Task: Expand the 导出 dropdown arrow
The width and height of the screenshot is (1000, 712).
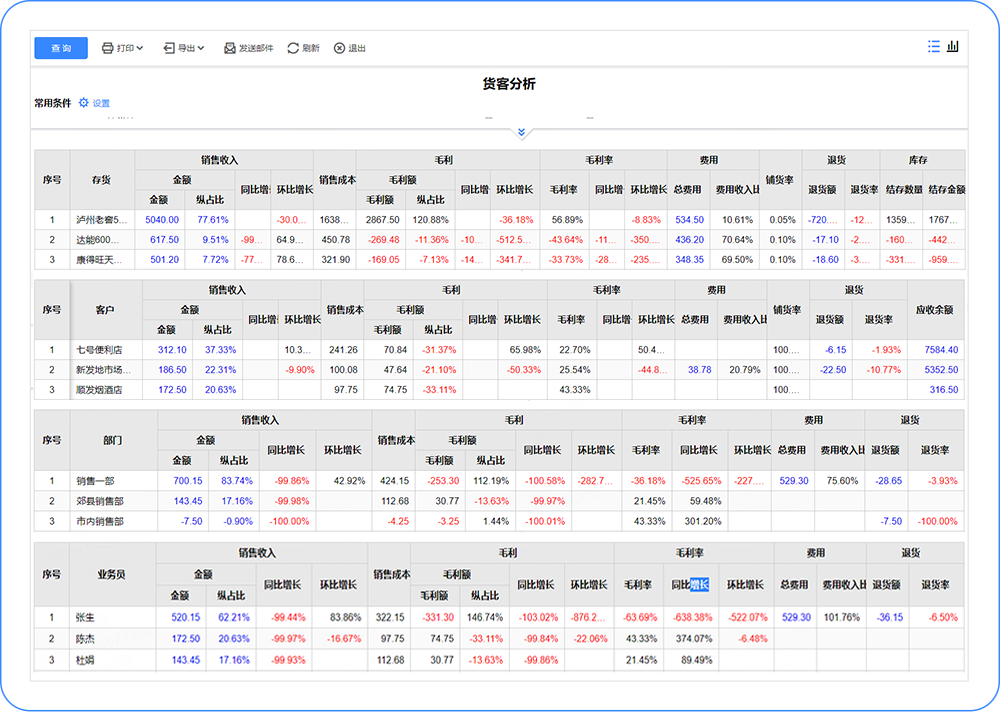Action: tap(201, 48)
